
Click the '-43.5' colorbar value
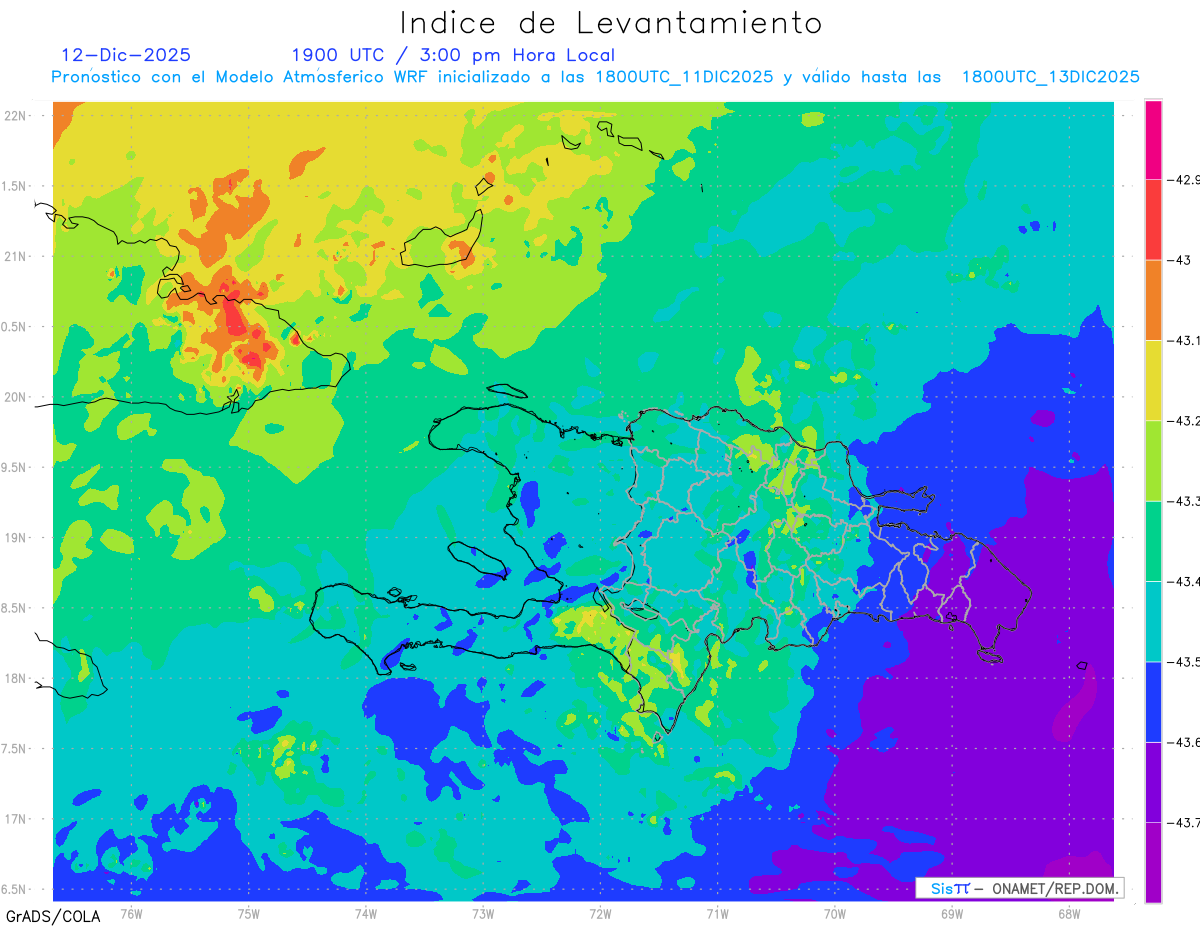pos(1184,662)
